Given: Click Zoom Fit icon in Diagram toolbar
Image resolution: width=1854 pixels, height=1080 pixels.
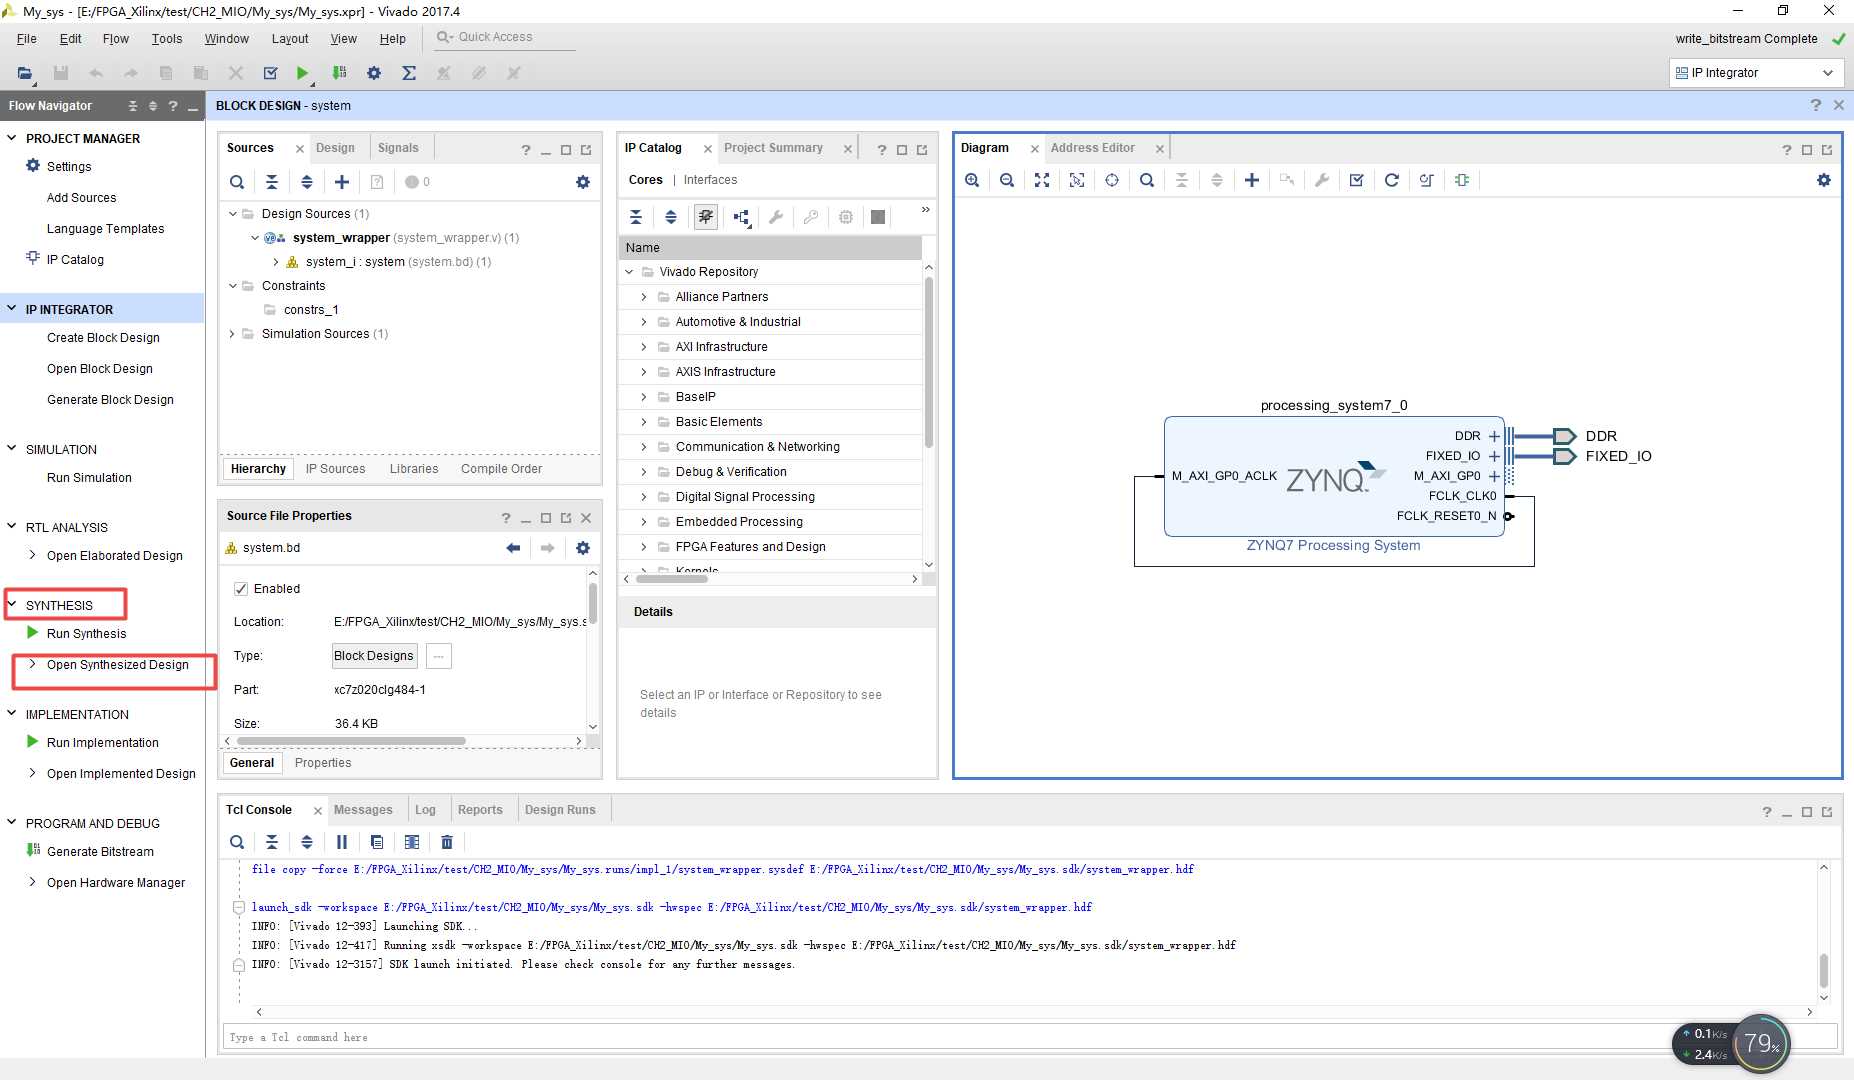Looking at the screenshot, I should pyautogui.click(x=1042, y=180).
